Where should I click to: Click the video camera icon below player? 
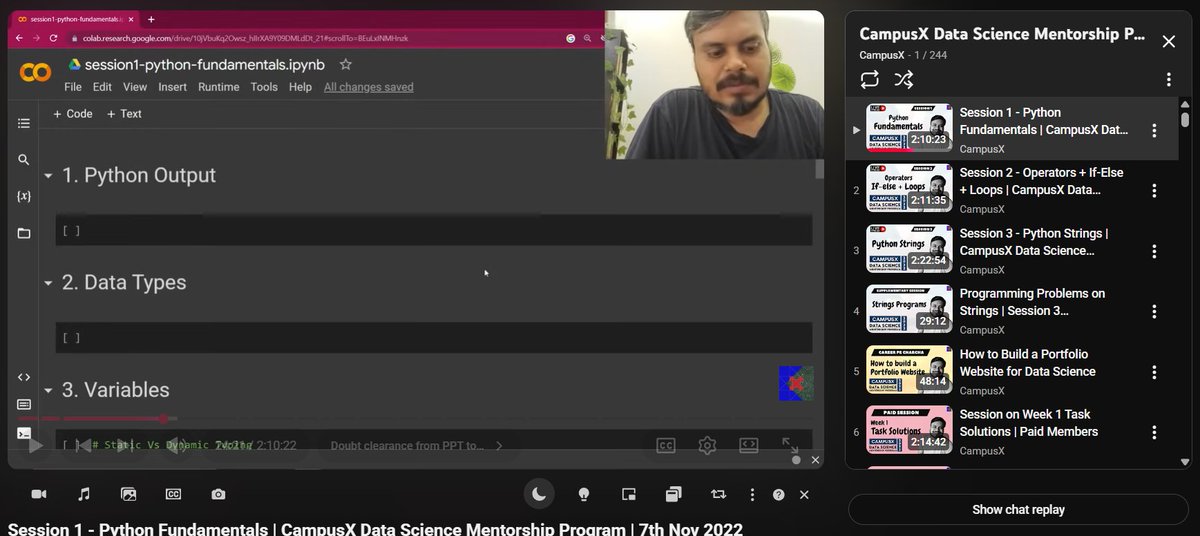(x=39, y=494)
